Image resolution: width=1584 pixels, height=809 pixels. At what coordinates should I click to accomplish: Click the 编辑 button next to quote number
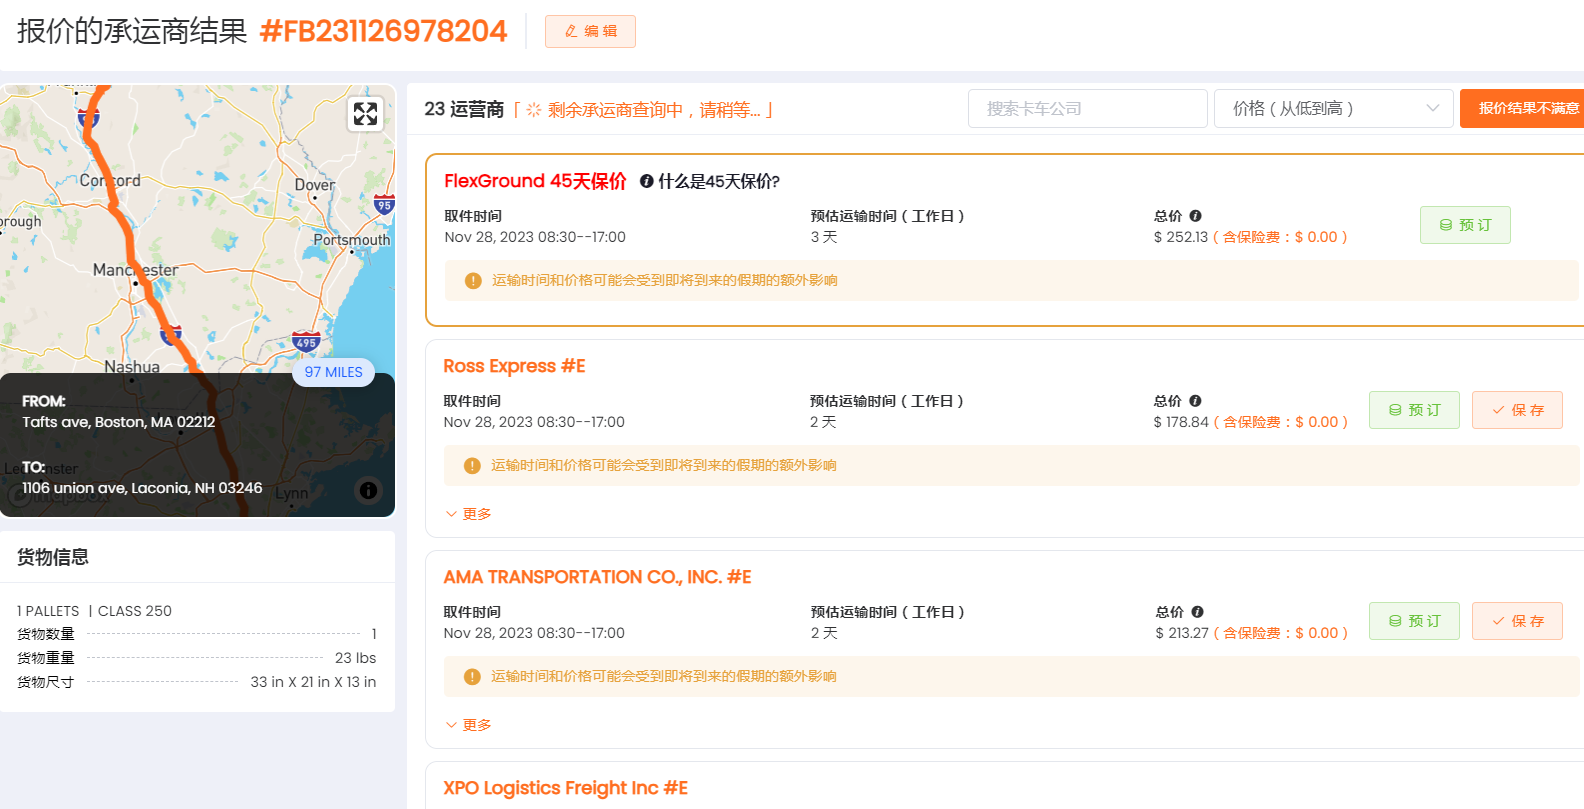[x=590, y=31]
